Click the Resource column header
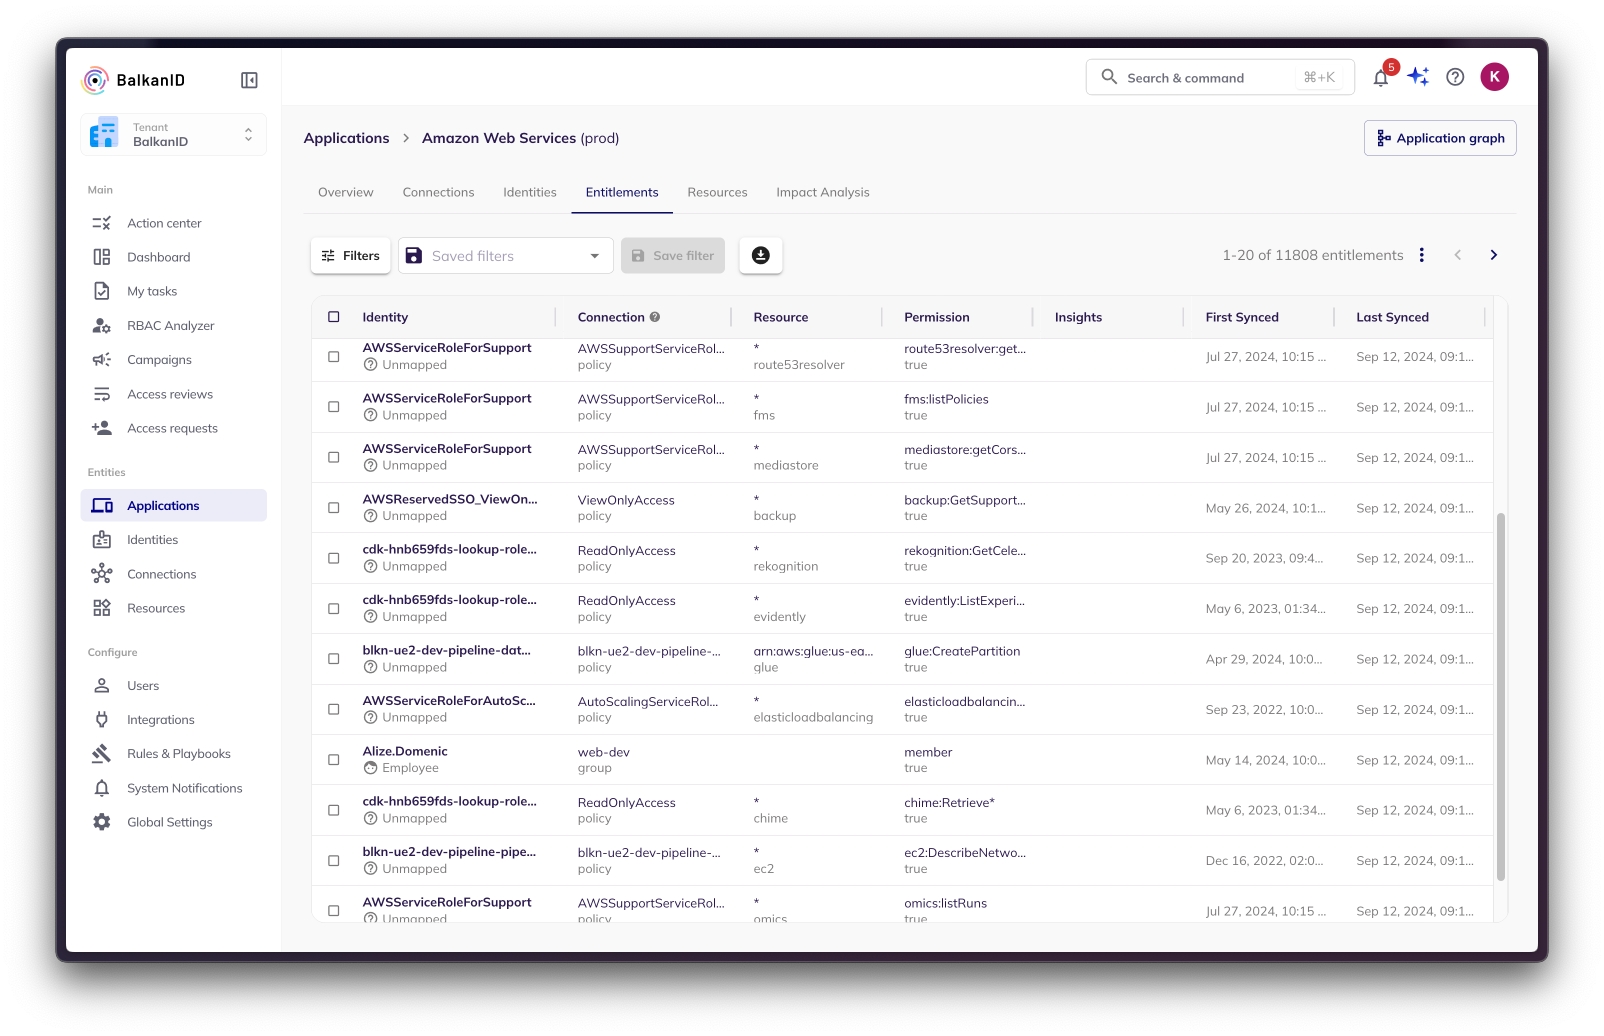The width and height of the screenshot is (1604, 1036). (x=781, y=317)
